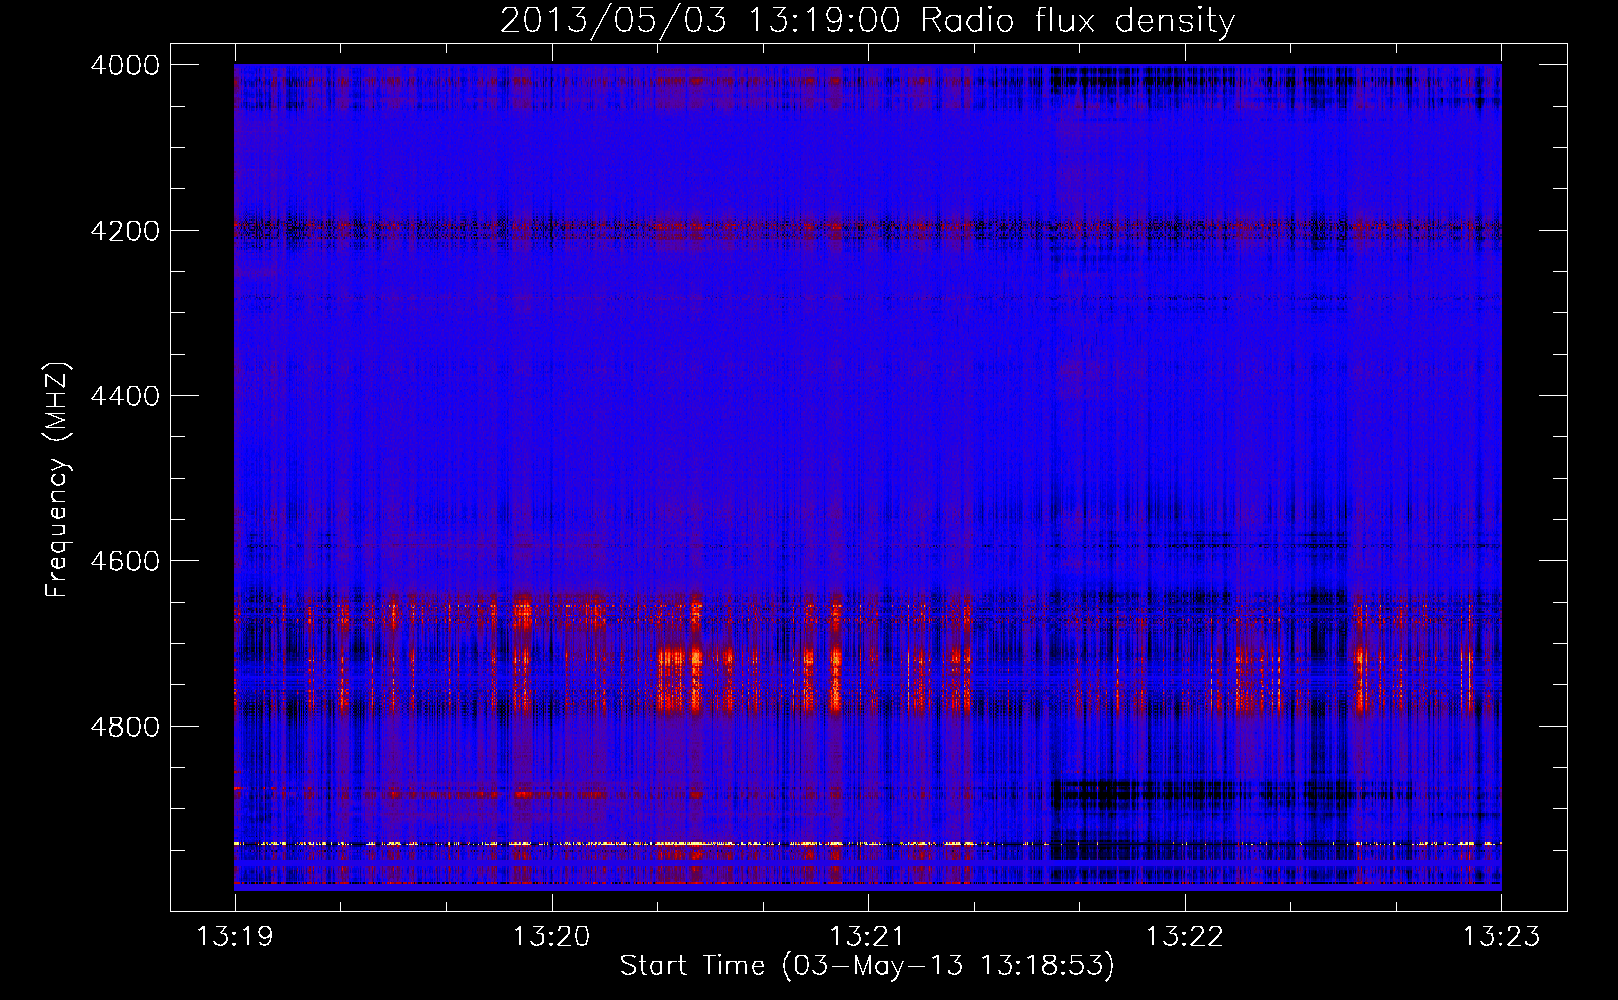Click the plot title "2013/05/03 13:19:00 Radio flux density"
The image size is (1618, 1000).
point(867,21)
